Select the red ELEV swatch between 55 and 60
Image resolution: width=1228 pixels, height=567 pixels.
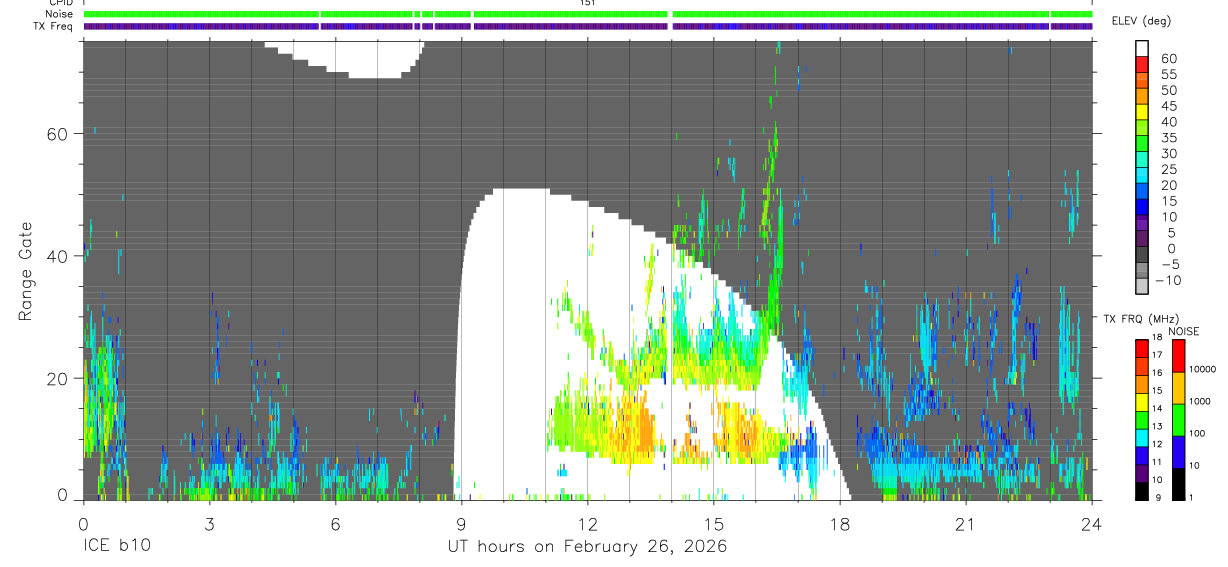(1141, 65)
